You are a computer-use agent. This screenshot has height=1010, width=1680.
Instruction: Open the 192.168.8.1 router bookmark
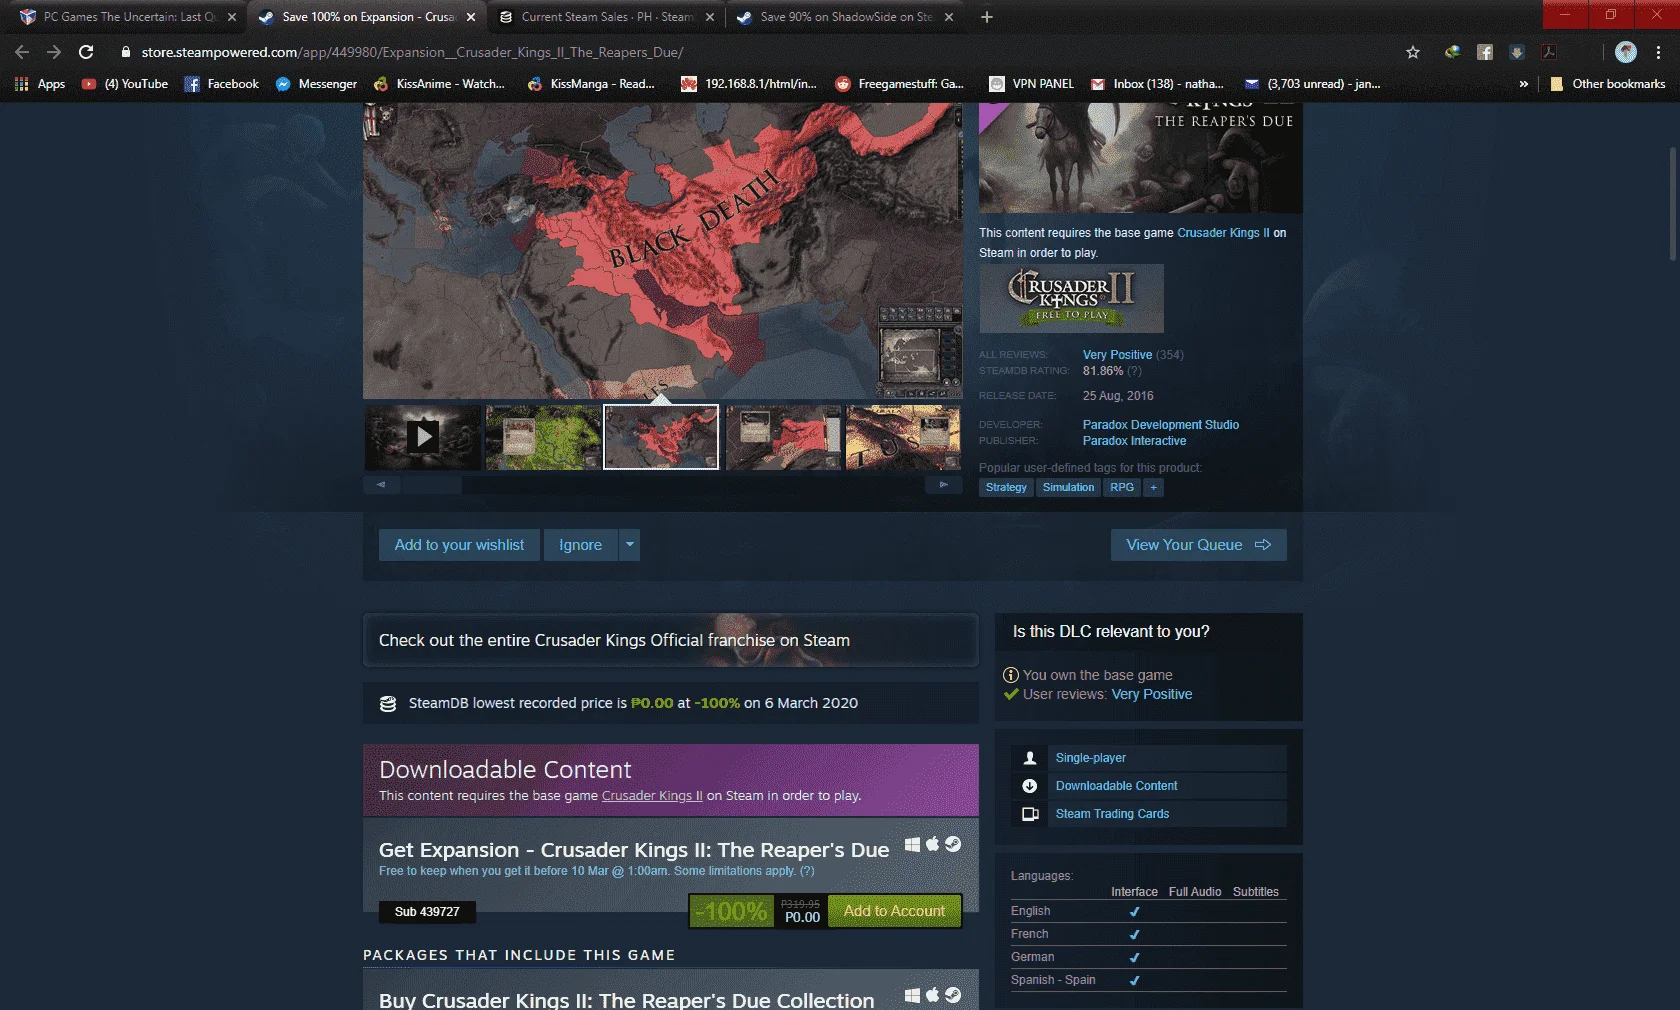(x=749, y=84)
